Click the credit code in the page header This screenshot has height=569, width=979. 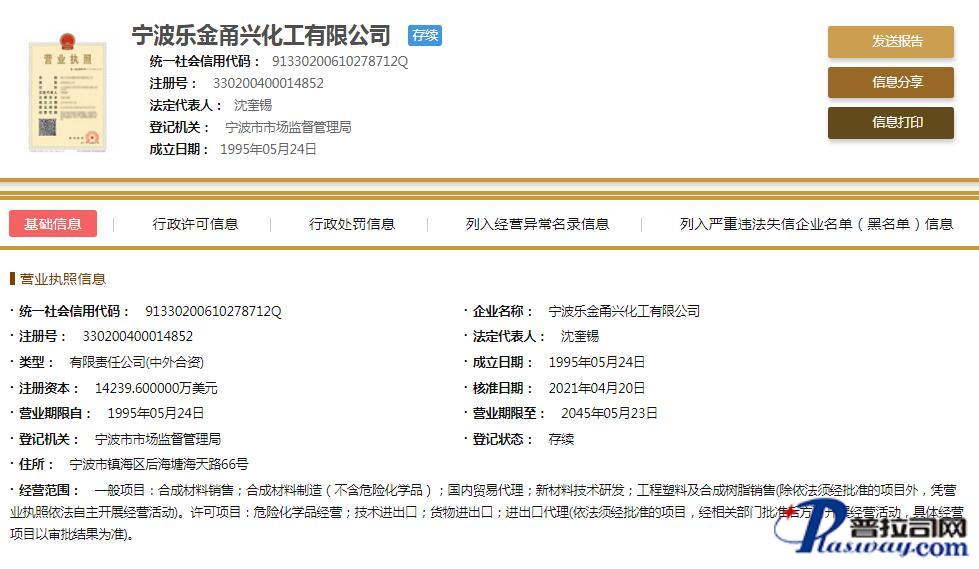[x=340, y=62]
